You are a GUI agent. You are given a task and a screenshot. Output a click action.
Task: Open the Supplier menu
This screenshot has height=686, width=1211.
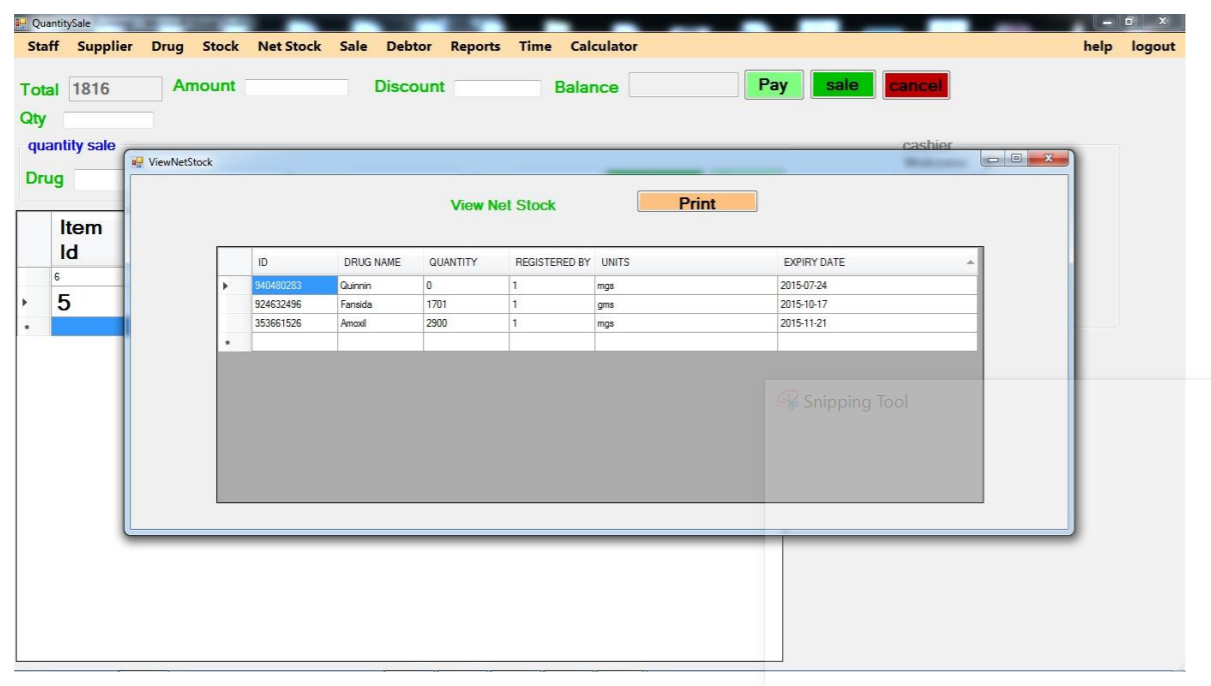(105, 46)
